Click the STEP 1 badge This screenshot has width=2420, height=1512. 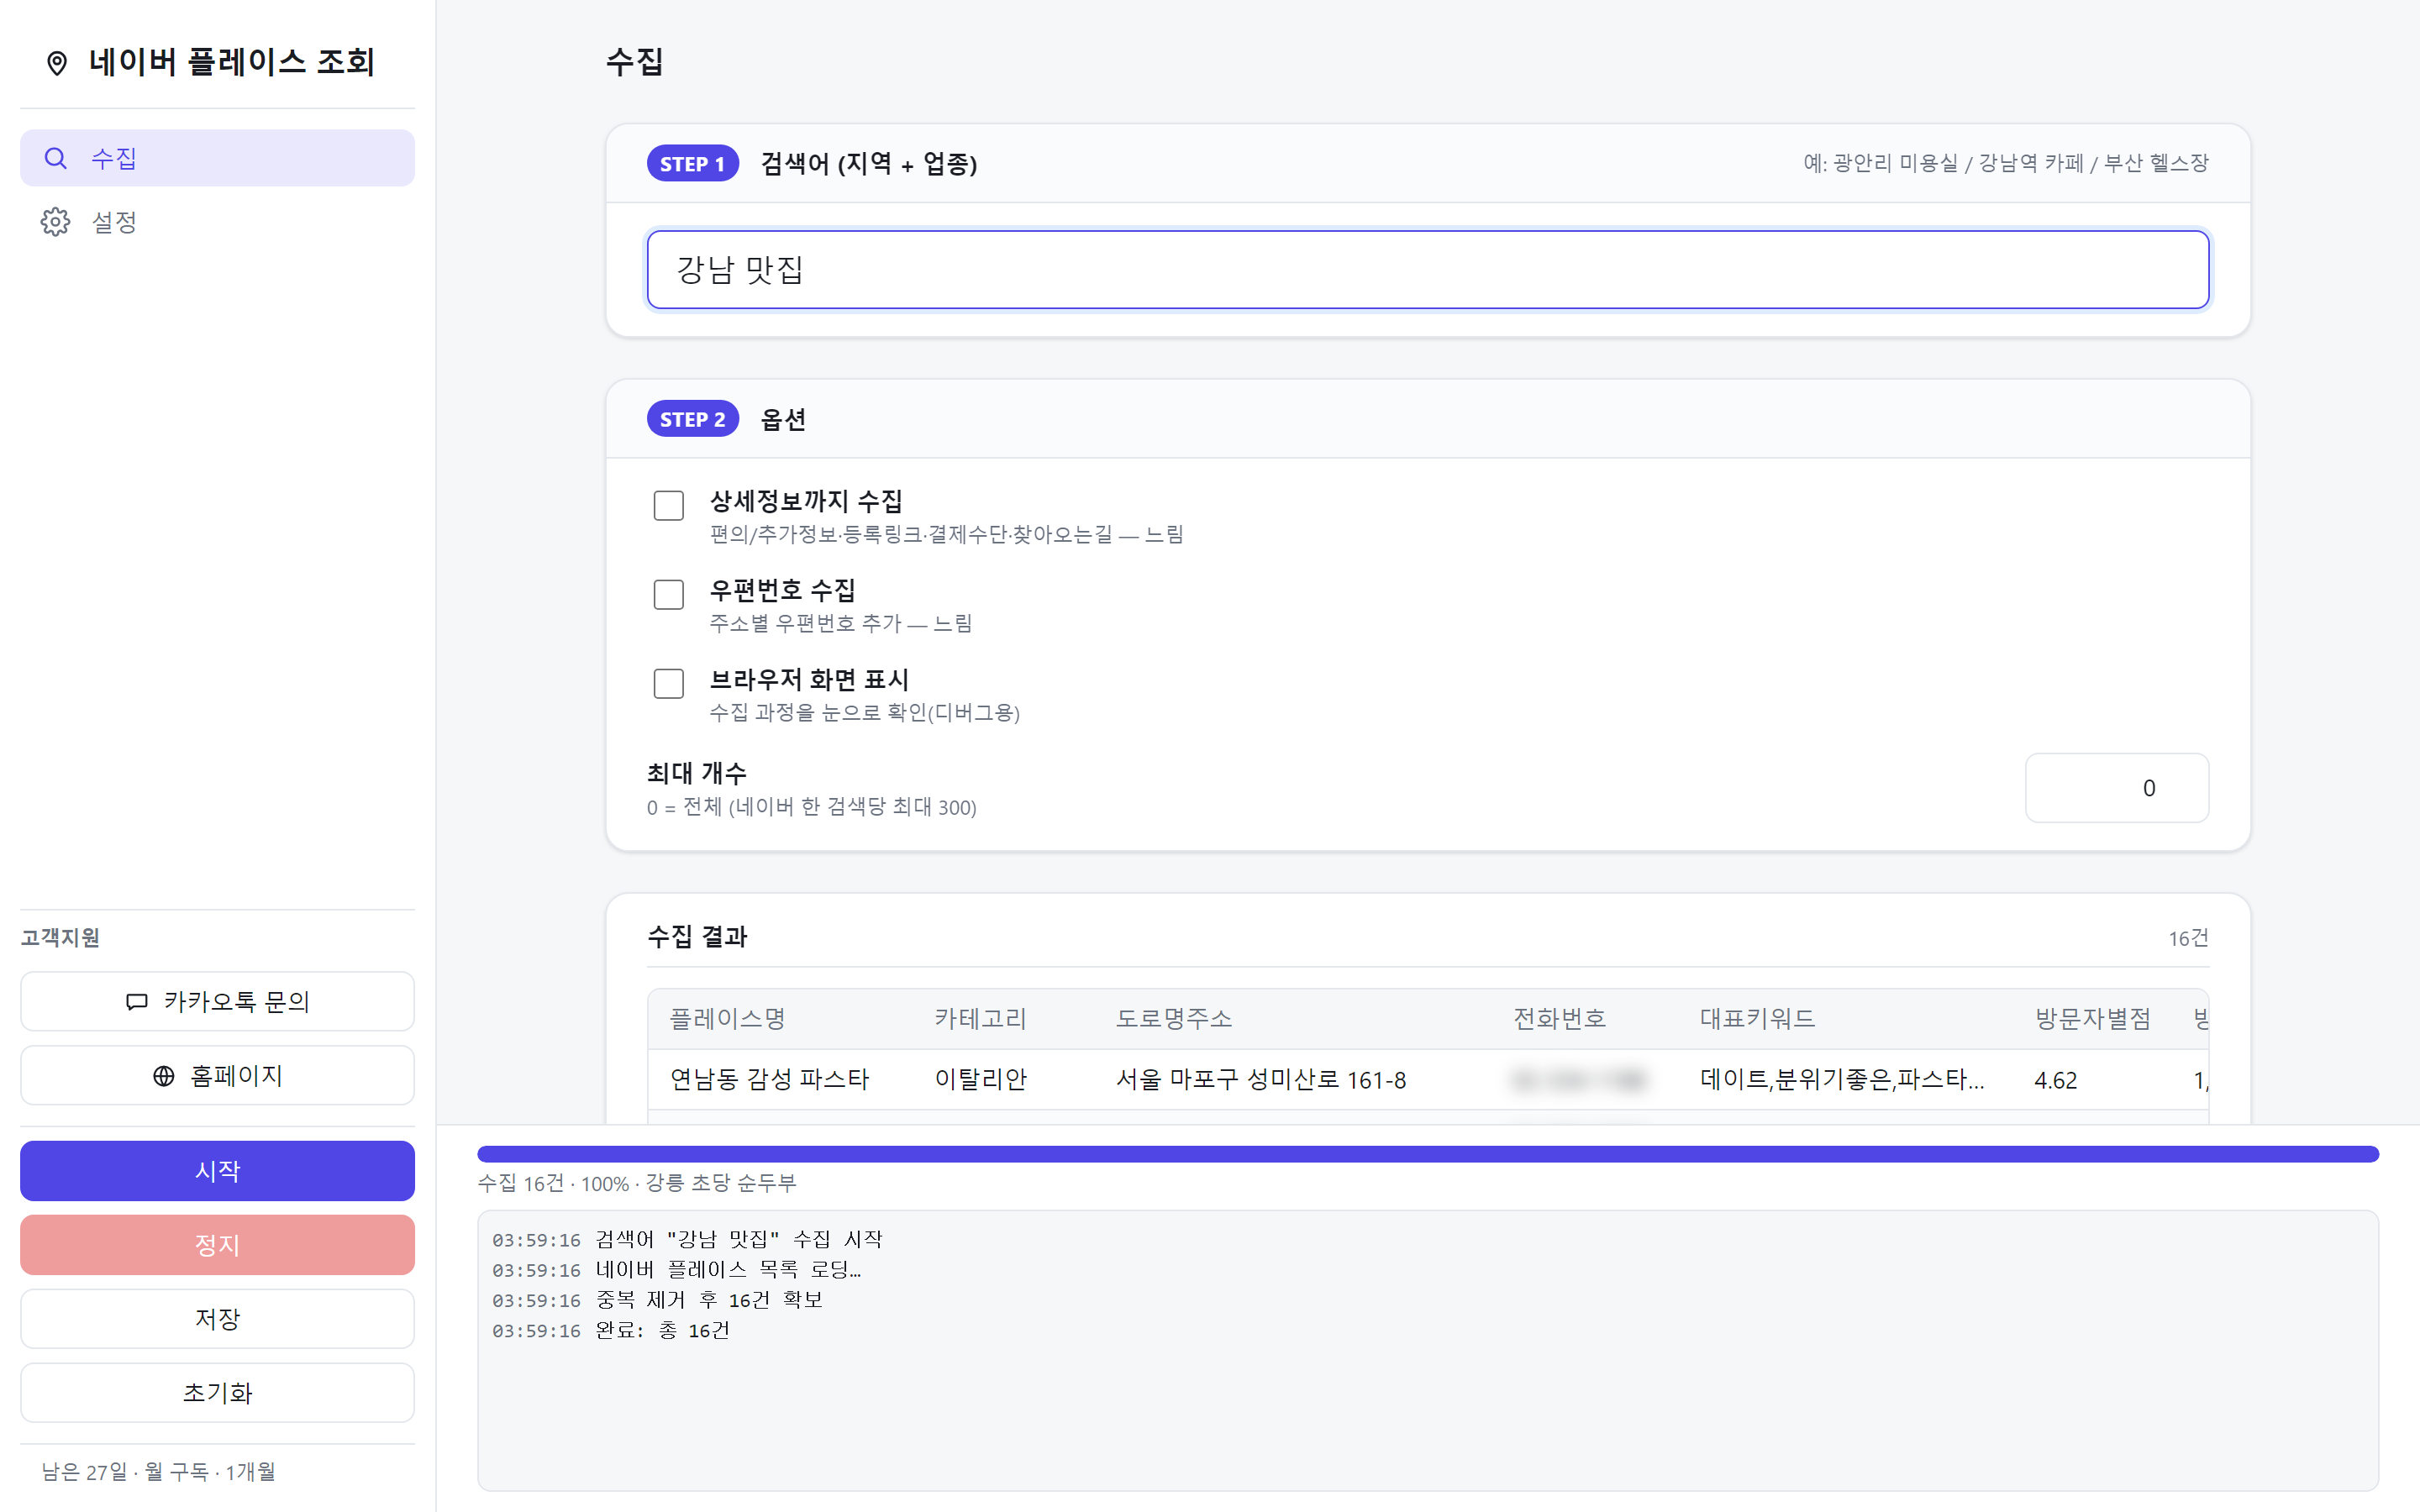coord(692,164)
